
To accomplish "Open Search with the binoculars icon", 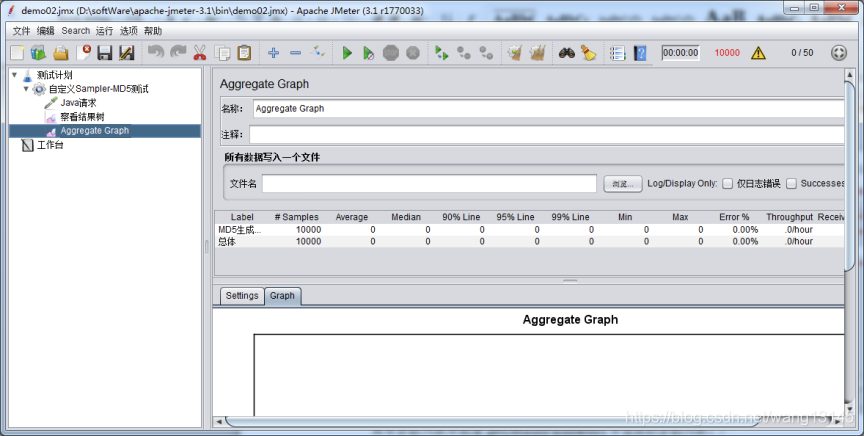I will click(567, 53).
